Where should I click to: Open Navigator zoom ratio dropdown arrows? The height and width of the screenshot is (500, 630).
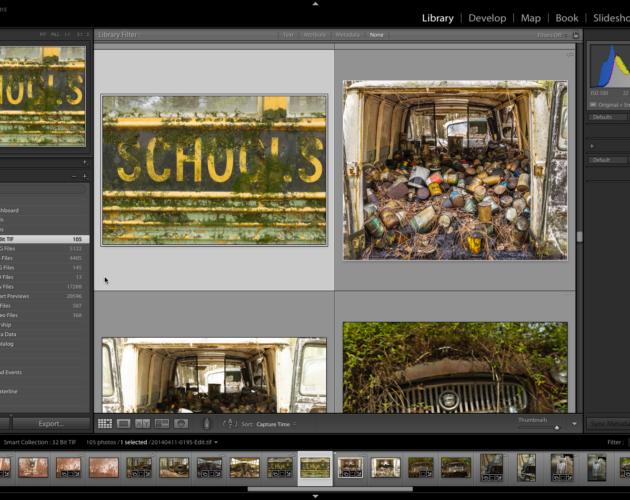(x=88, y=35)
